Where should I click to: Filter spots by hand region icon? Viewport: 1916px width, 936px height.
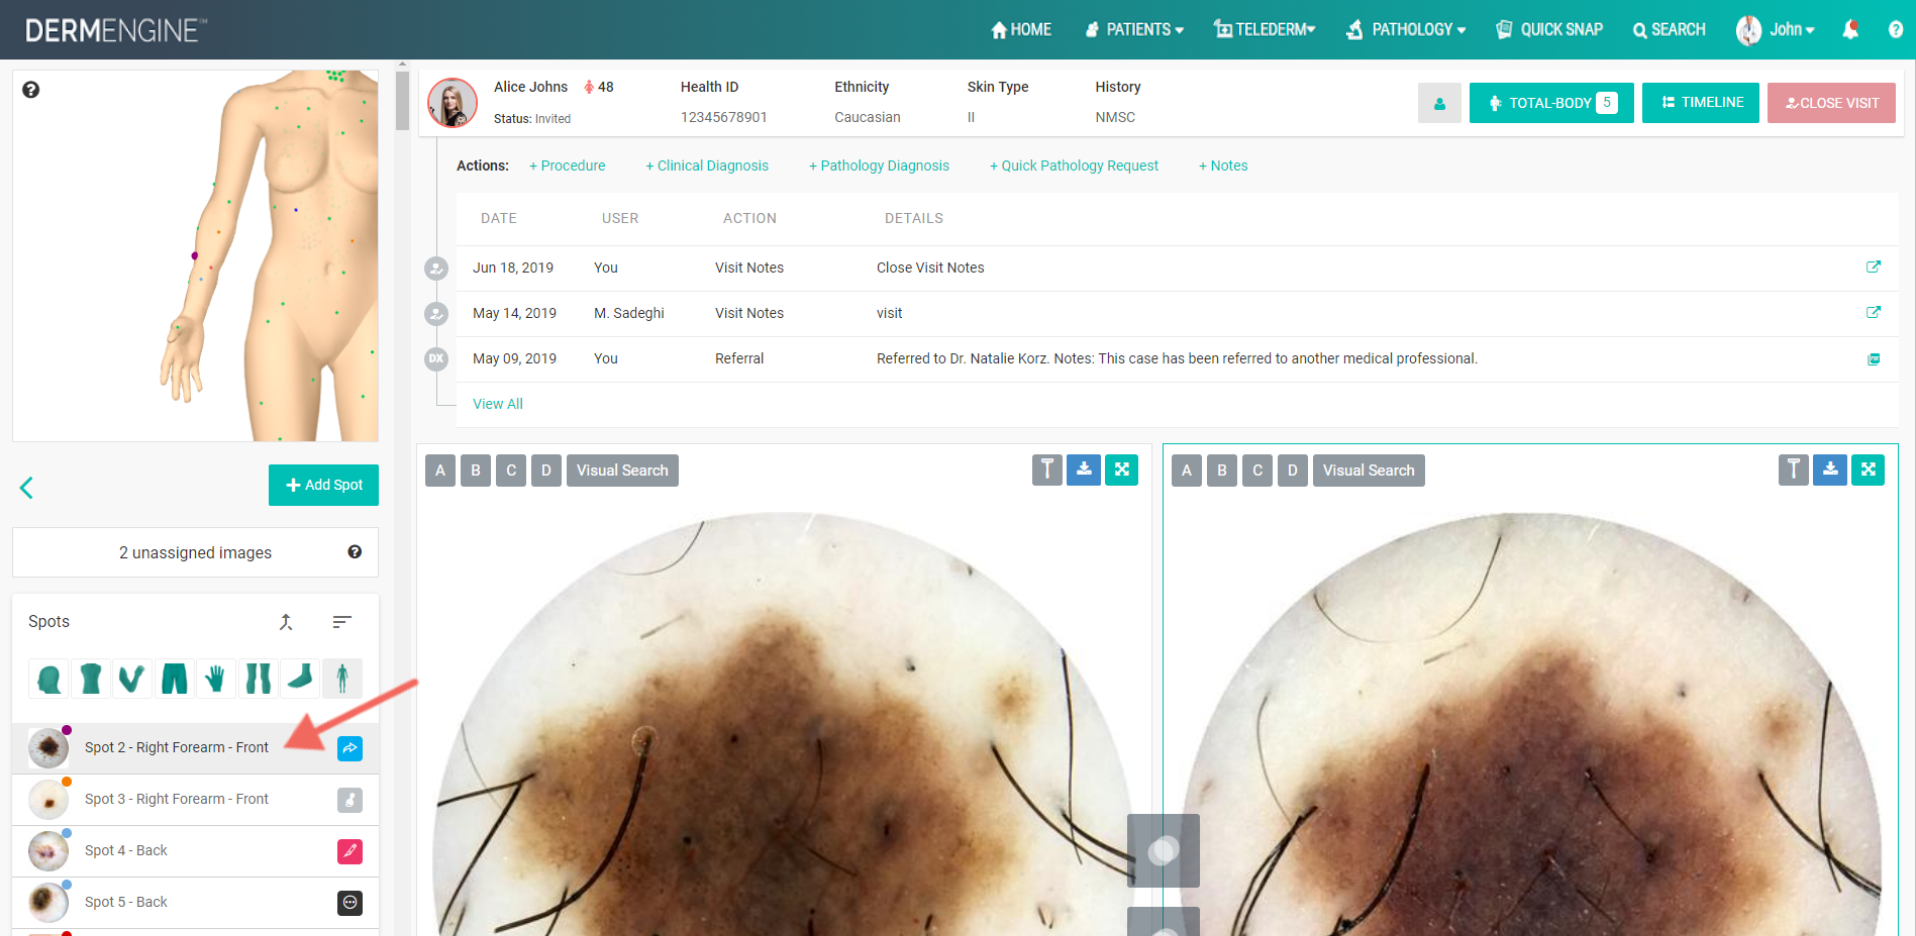(215, 679)
